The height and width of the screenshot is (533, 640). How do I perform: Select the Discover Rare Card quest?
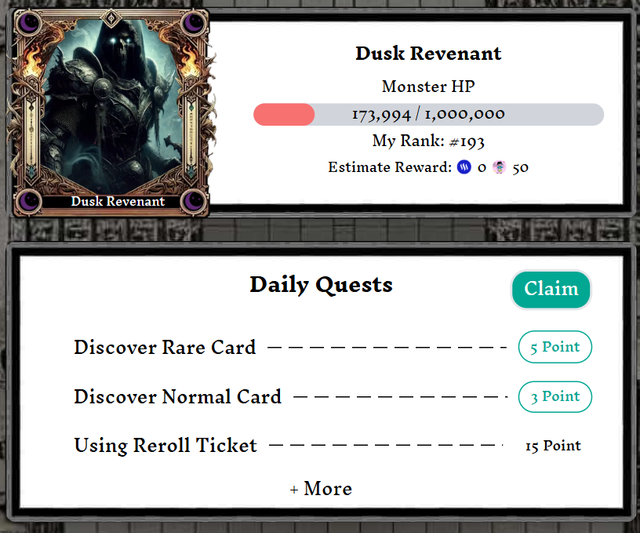pos(165,348)
